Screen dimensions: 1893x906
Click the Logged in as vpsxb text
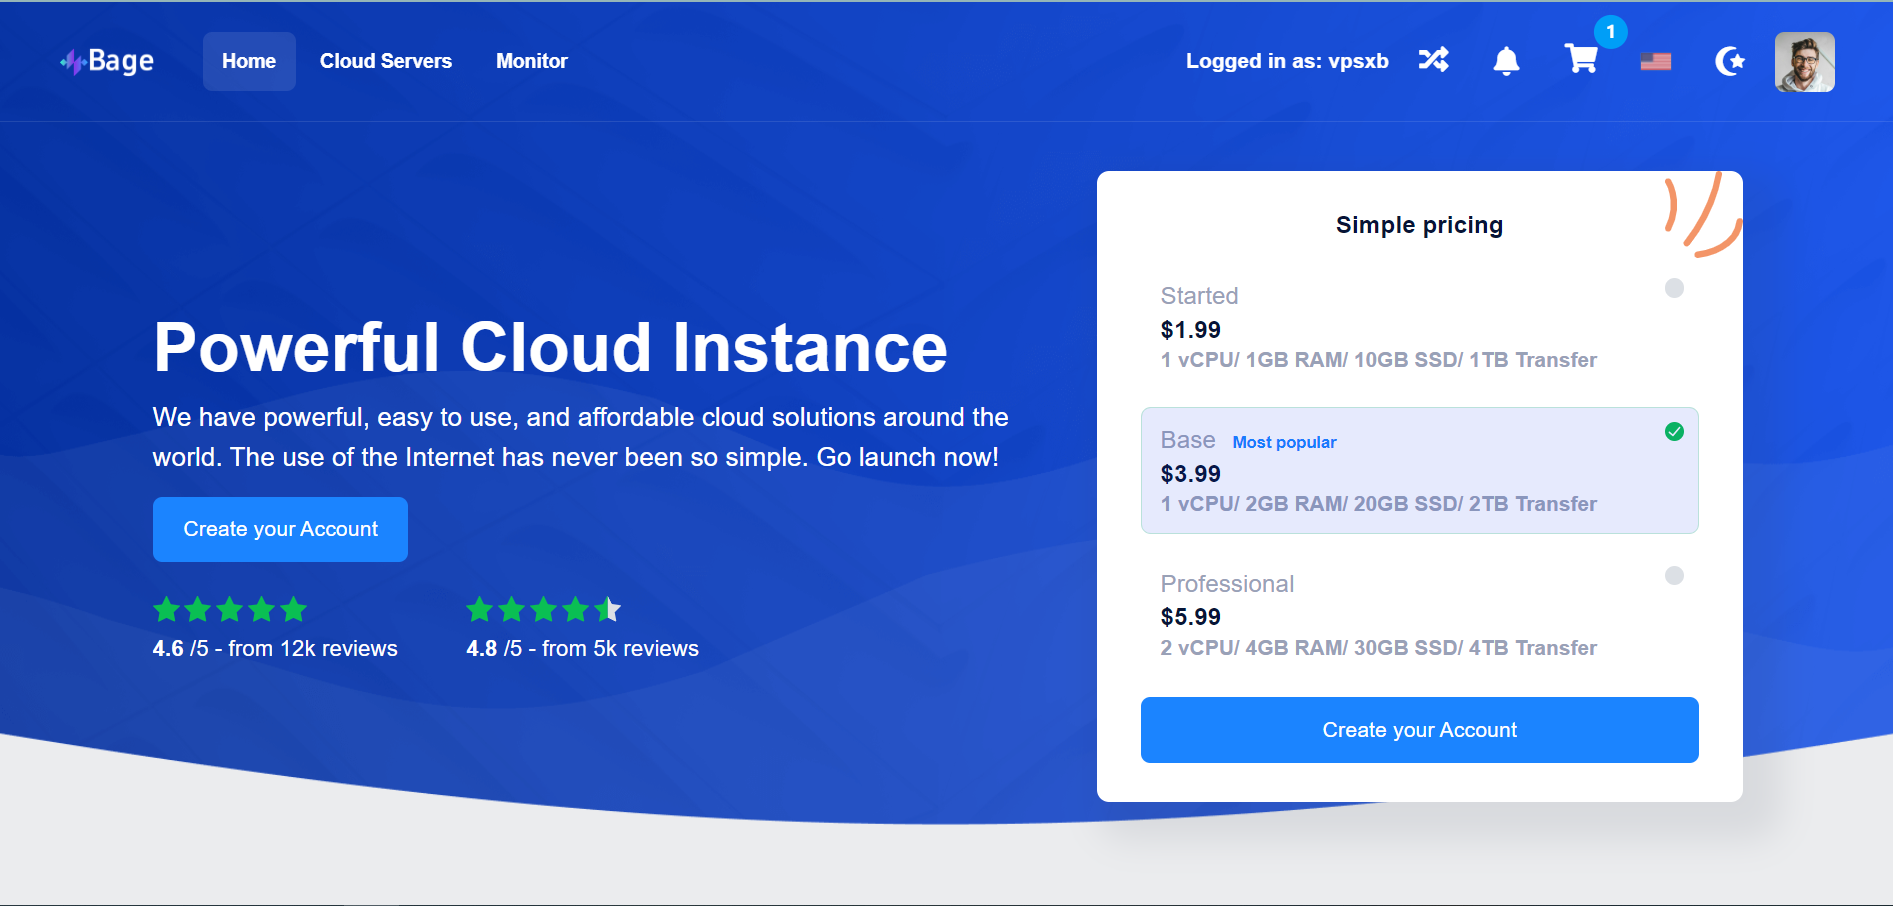(1287, 62)
